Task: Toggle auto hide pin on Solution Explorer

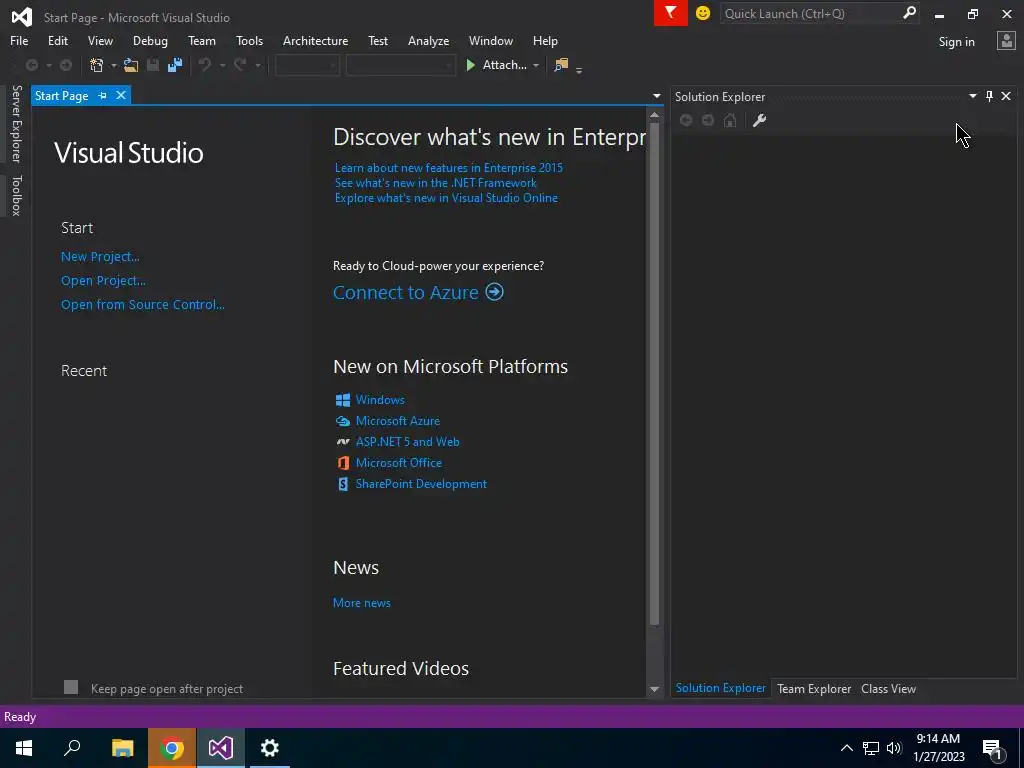Action: click(989, 96)
